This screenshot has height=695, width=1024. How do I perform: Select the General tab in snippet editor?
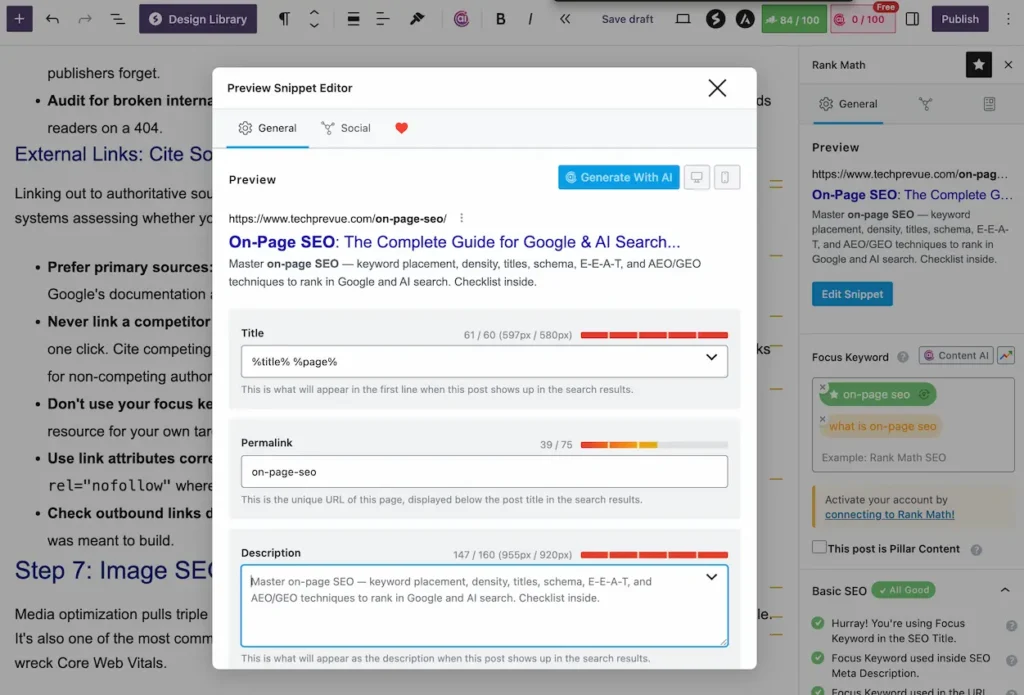tap(267, 128)
